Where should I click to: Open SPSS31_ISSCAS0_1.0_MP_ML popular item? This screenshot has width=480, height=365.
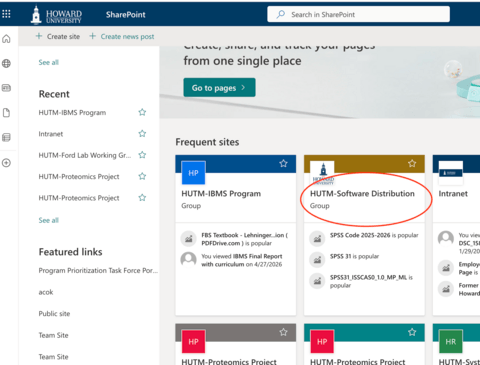point(371,281)
